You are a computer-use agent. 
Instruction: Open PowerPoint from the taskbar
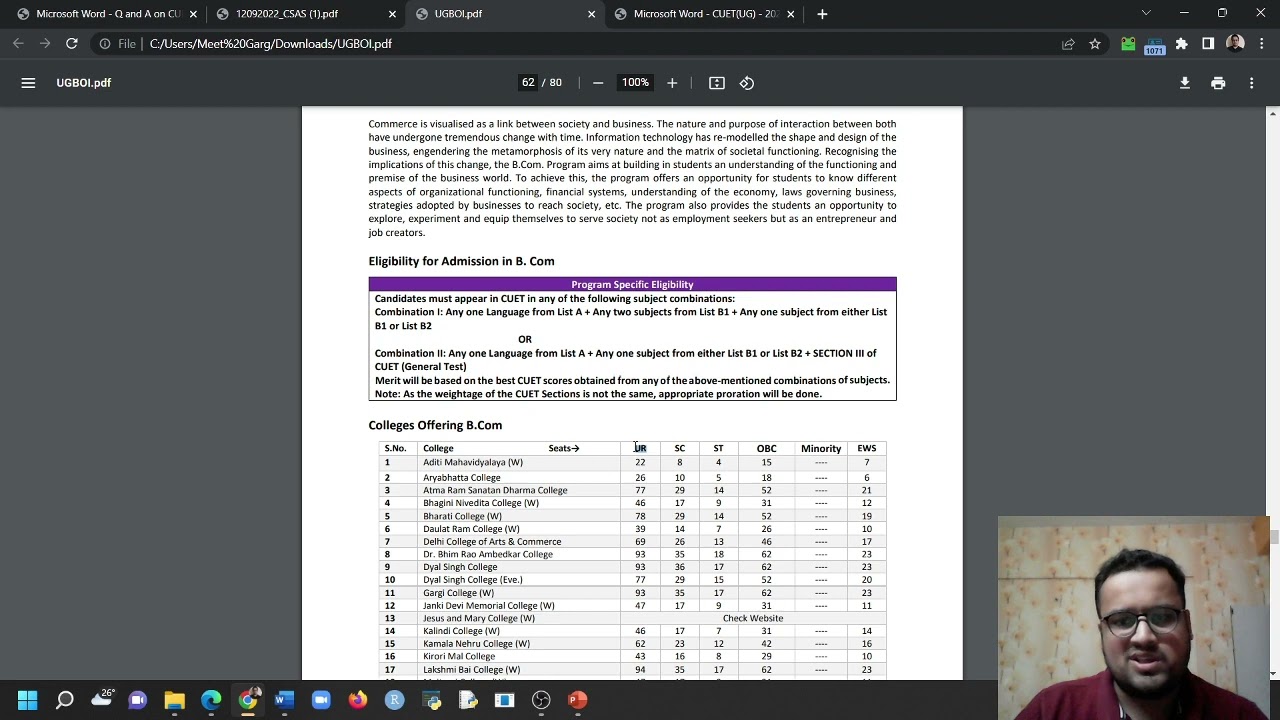coord(577,700)
